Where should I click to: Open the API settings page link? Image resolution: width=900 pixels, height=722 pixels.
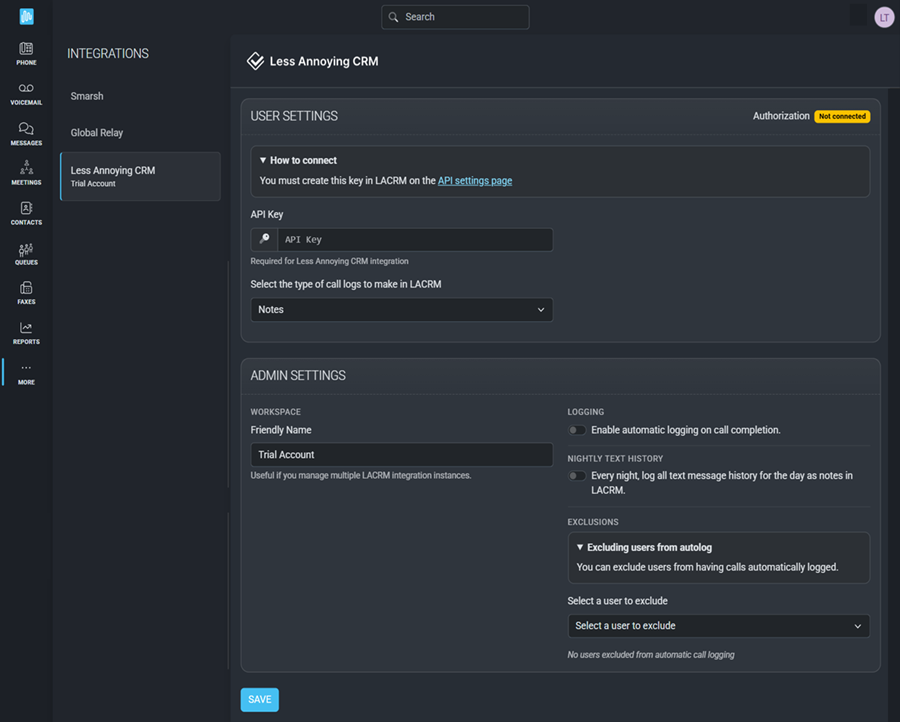click(x=475, y=181)
